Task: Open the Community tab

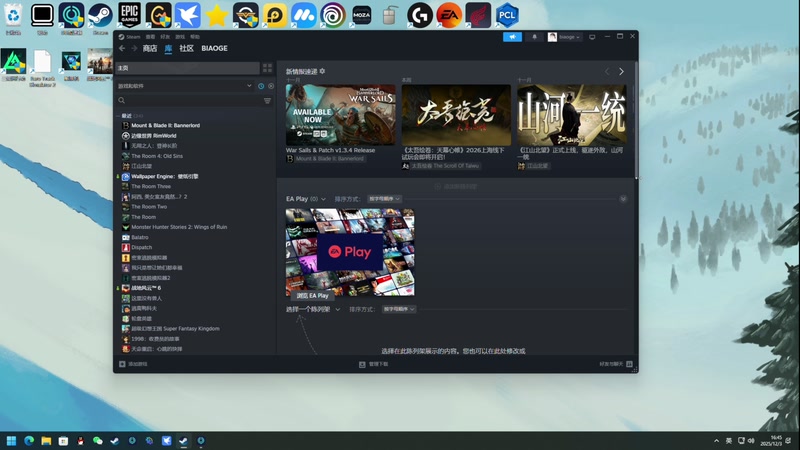Action: coord(186,48)
